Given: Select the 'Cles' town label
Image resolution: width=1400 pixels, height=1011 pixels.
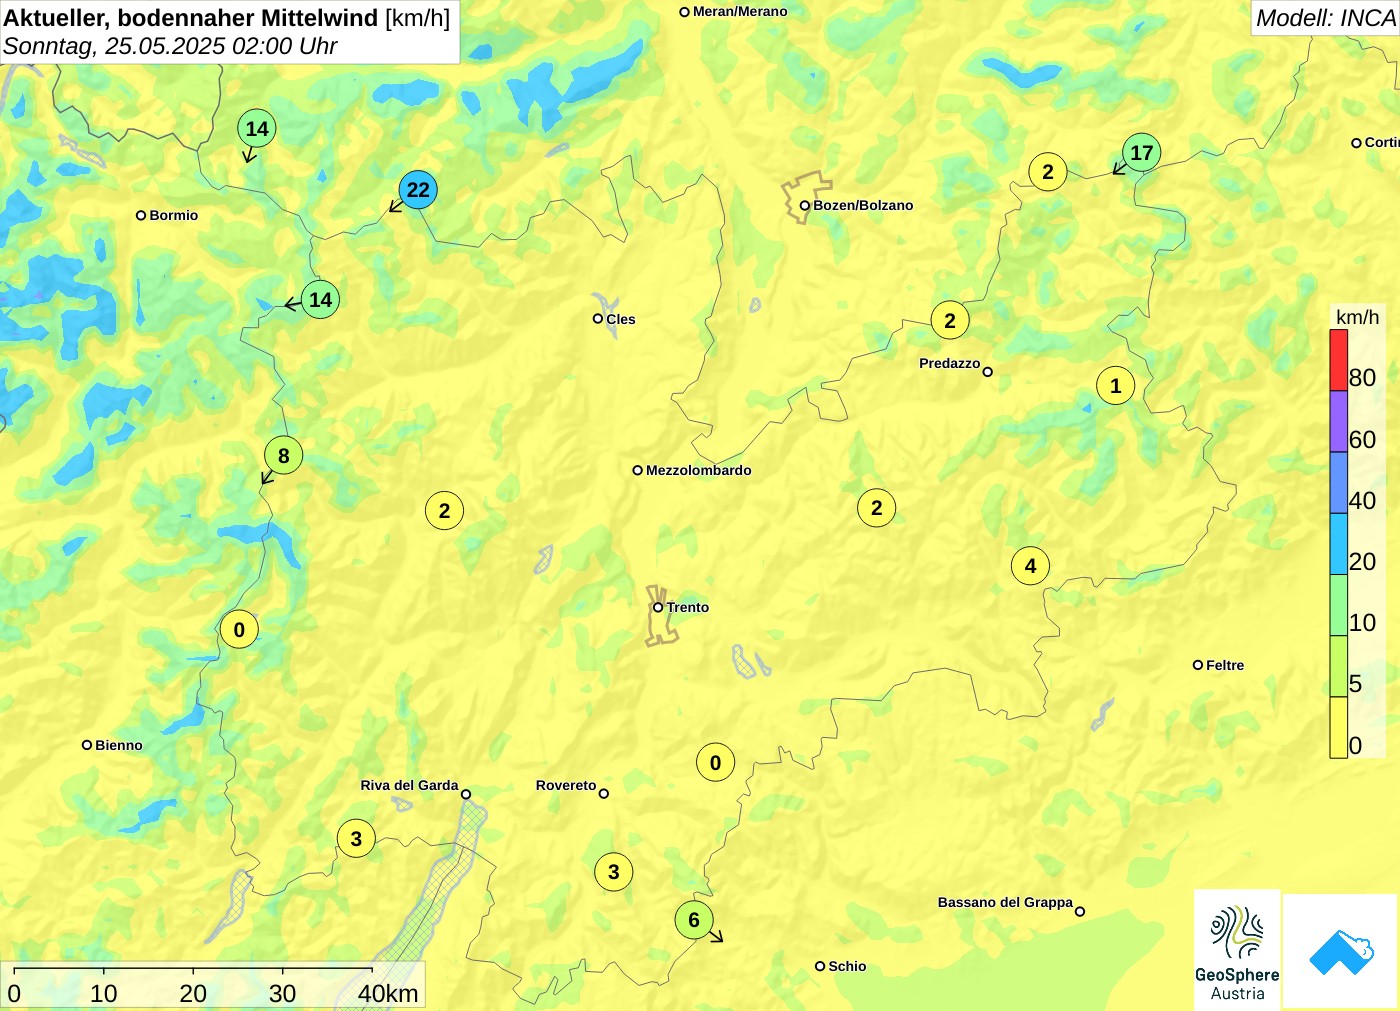Looking at the screenshot, I should tap(620, 319).
